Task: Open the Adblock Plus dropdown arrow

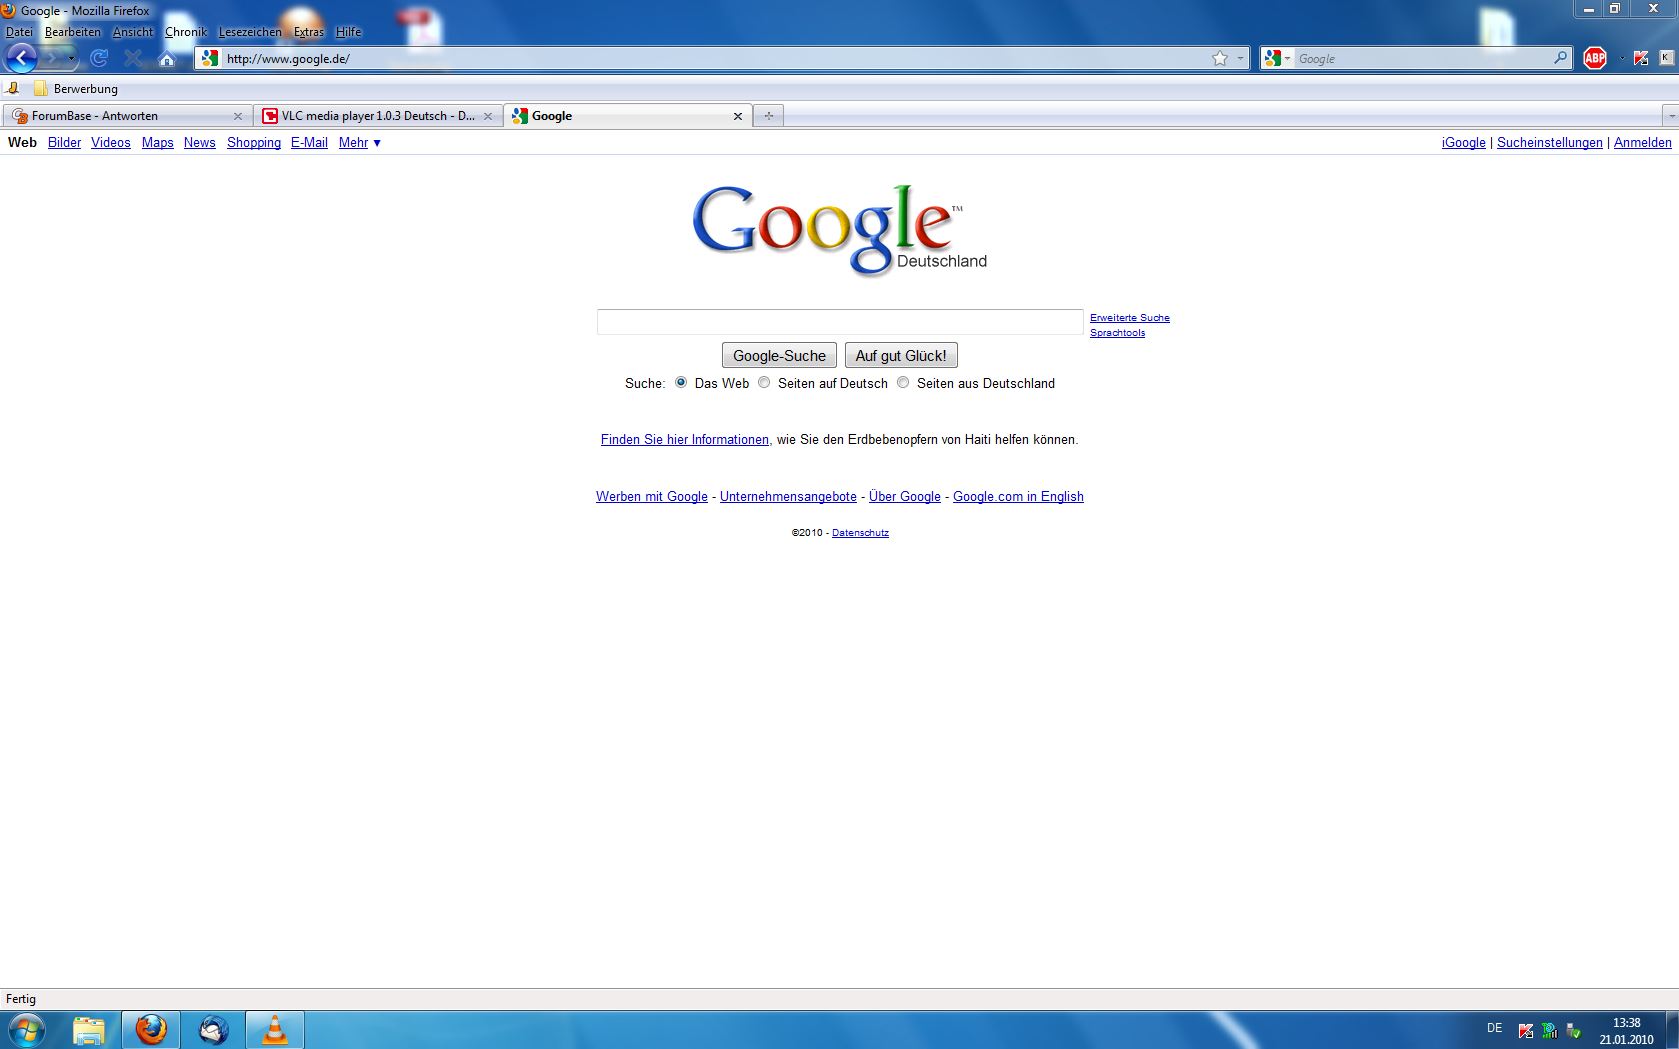Action: [x=1621, y=58]
